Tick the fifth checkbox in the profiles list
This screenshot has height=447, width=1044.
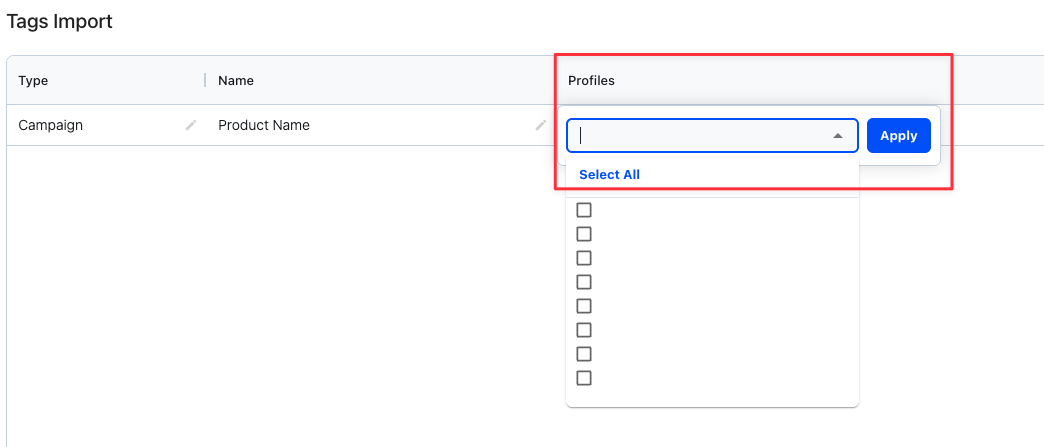point(584,306)
